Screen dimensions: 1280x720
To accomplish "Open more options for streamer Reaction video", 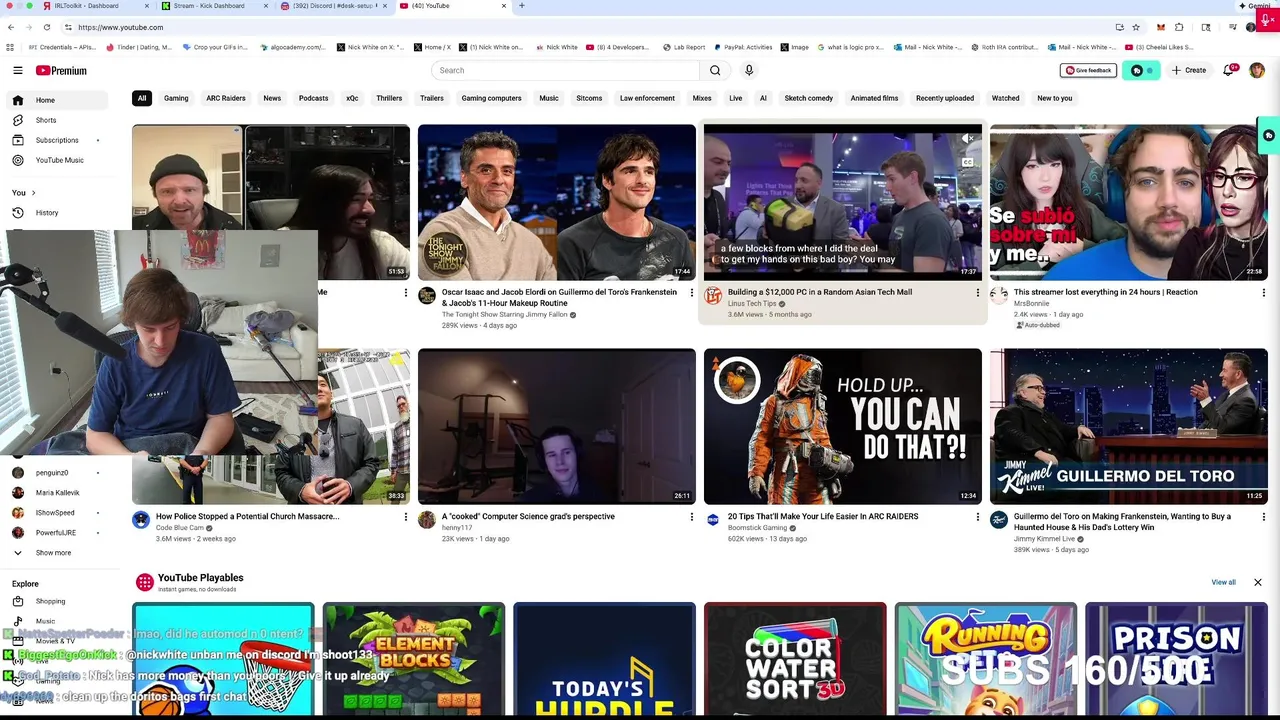I will point(1263,293).
